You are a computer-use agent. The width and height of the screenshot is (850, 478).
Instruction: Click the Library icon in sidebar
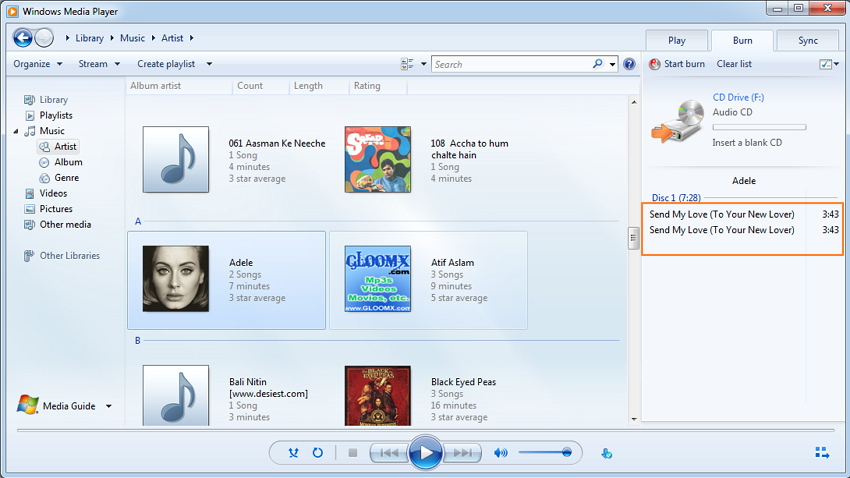[x=29, y=100]
